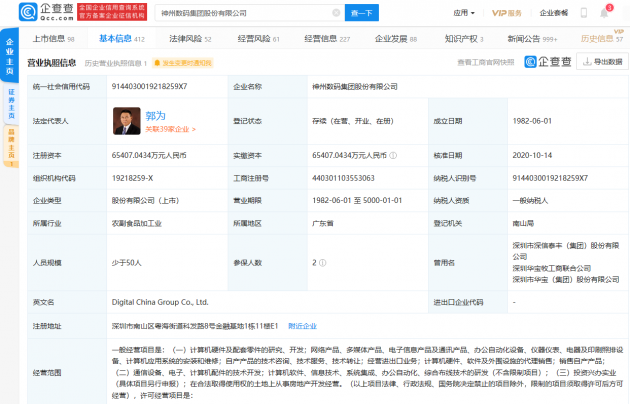Viewport: 630px width, 404px height.
Task: Click the Qcc.com logo icon
Action: (28, 12)
